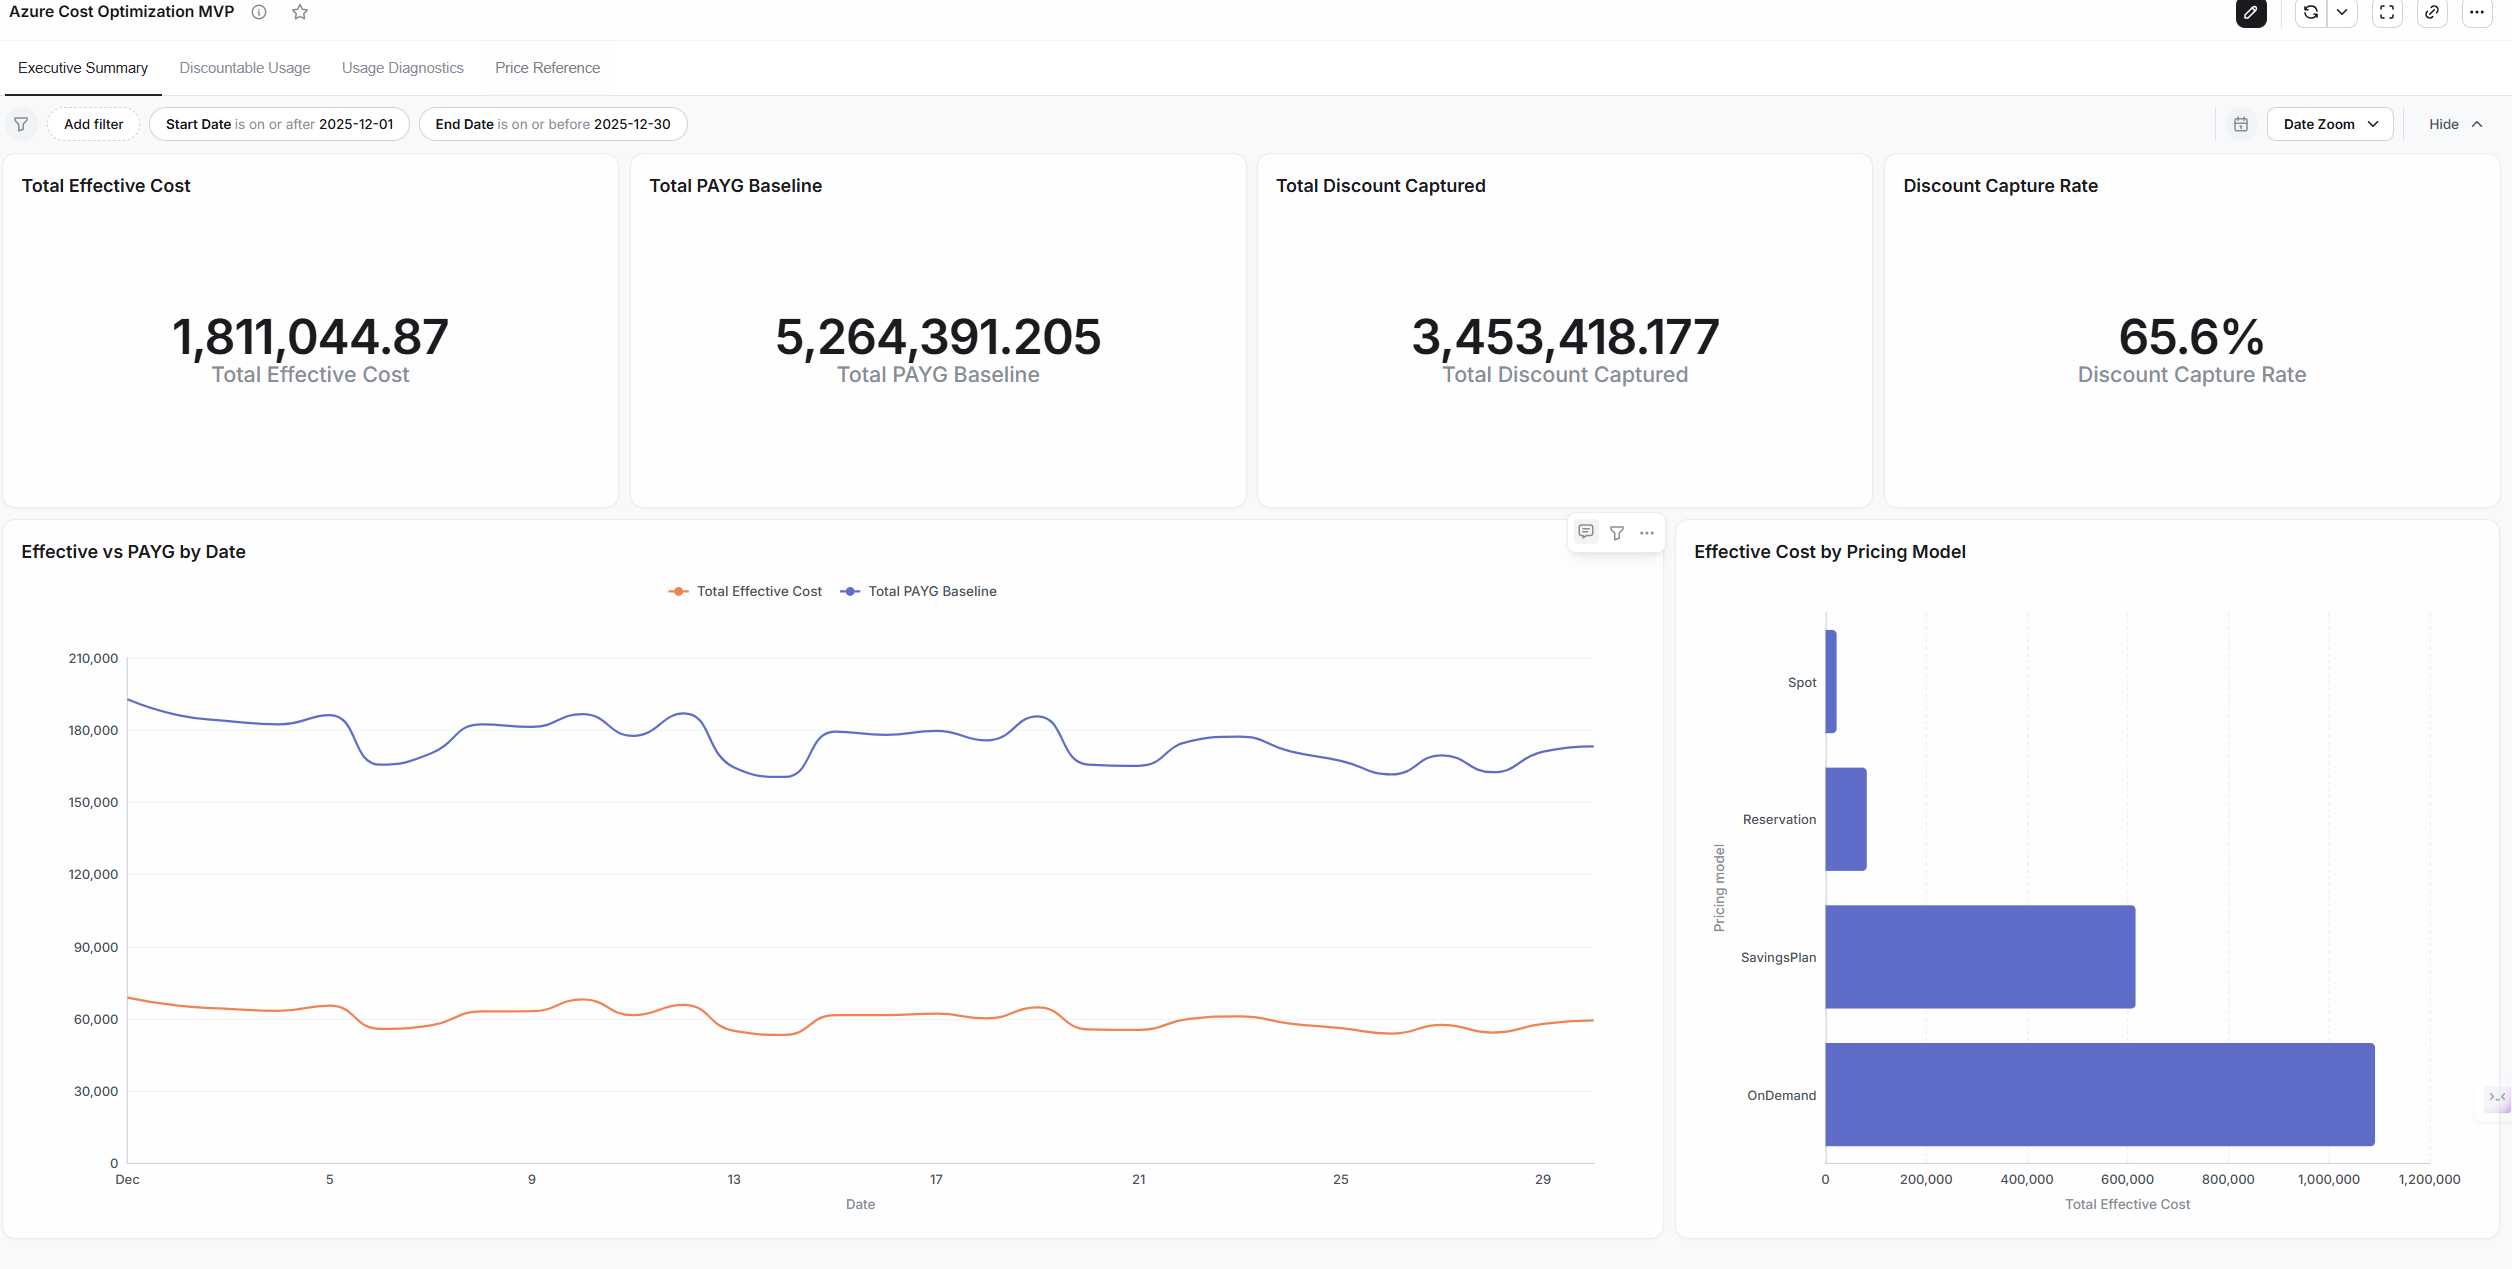This screenshot has width=2512, height=1269.
Task: Open the Usage Diagnostics tab
Action: point(403,68)
